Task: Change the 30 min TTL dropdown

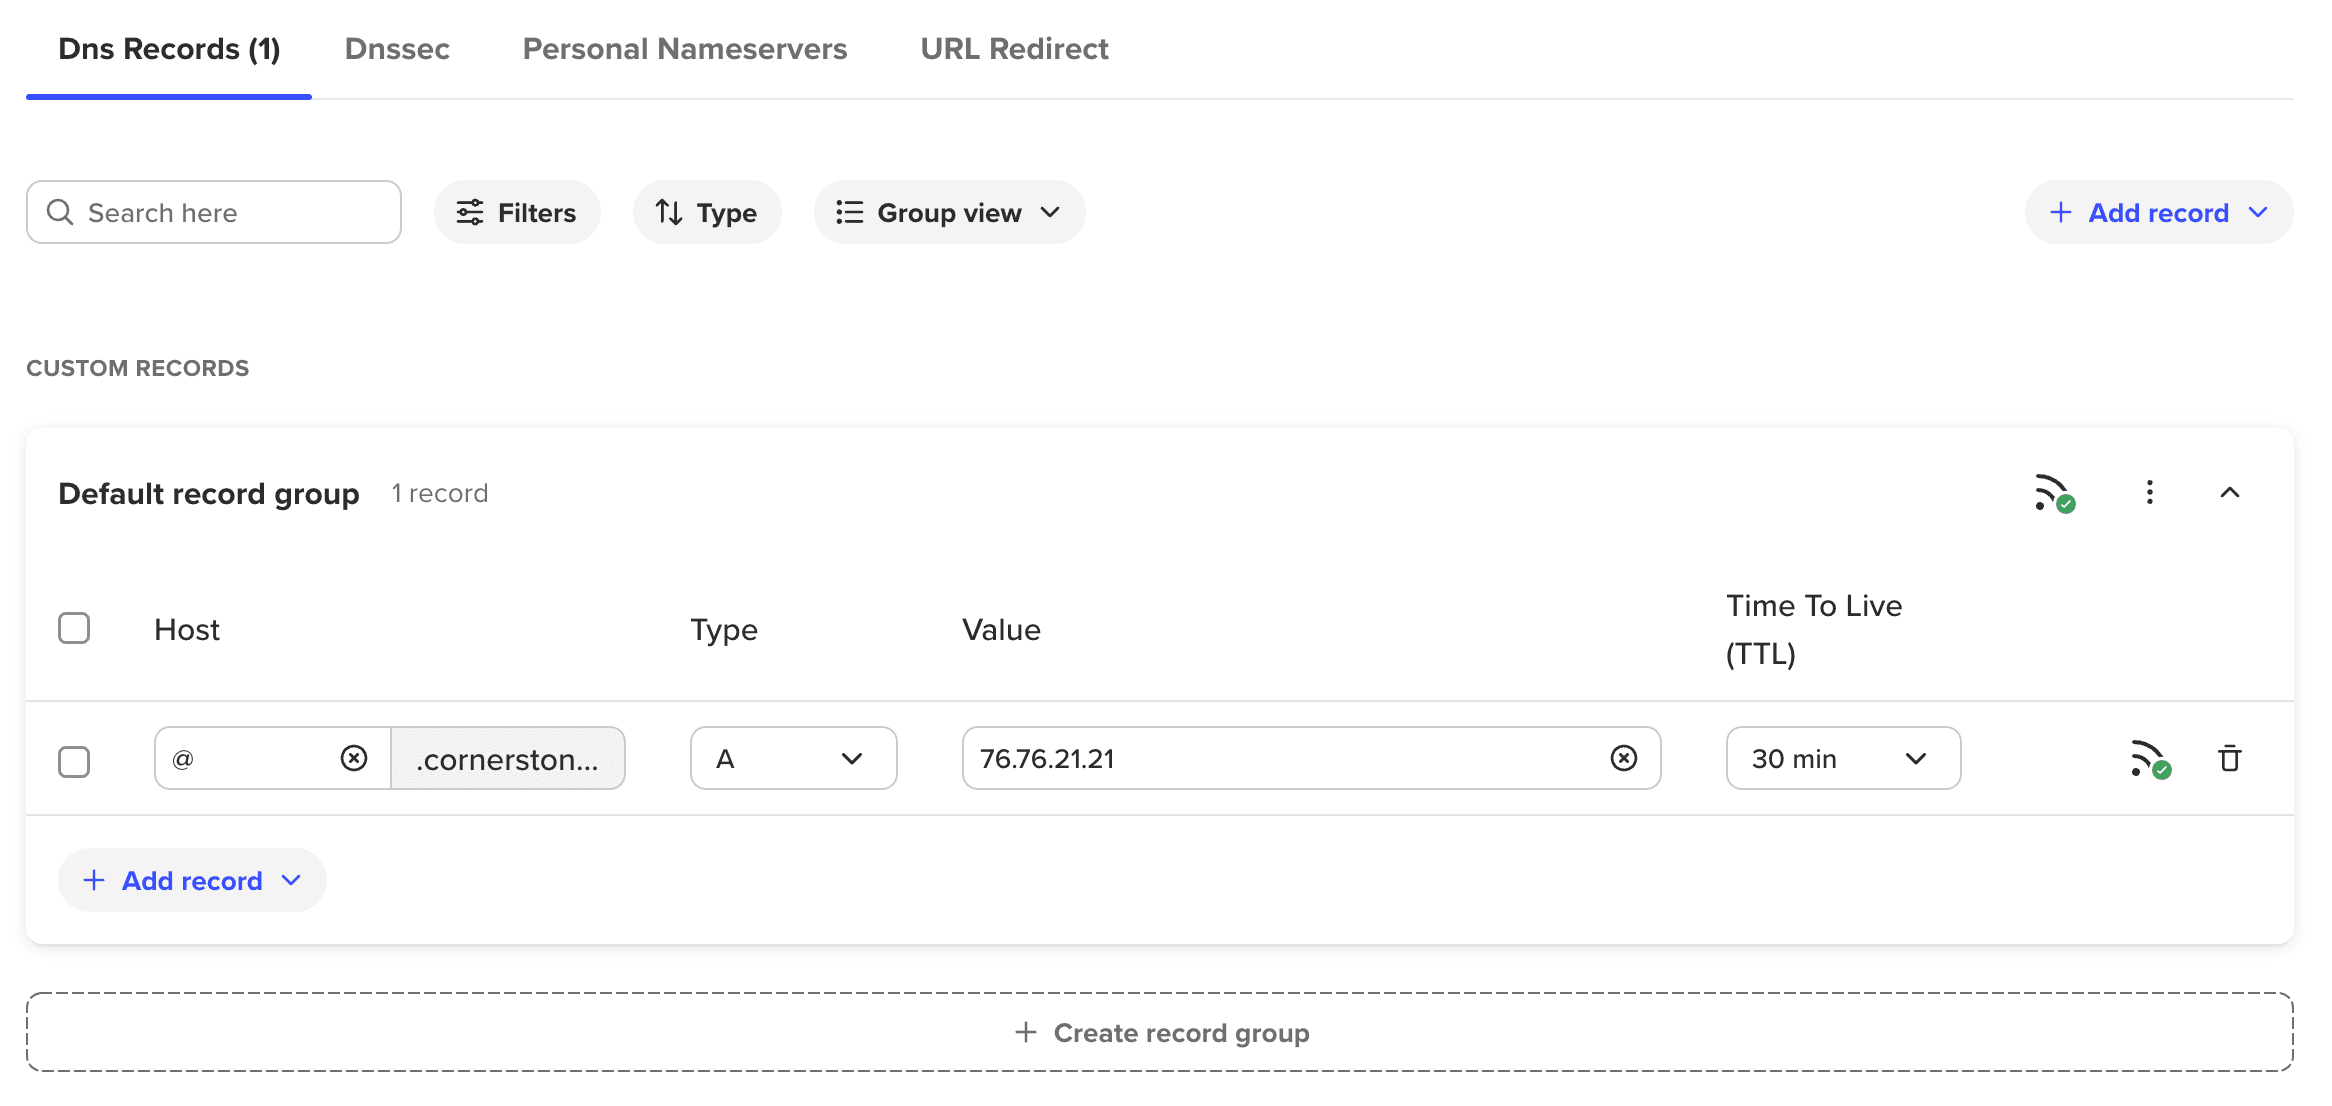Action: point(1842,758)
